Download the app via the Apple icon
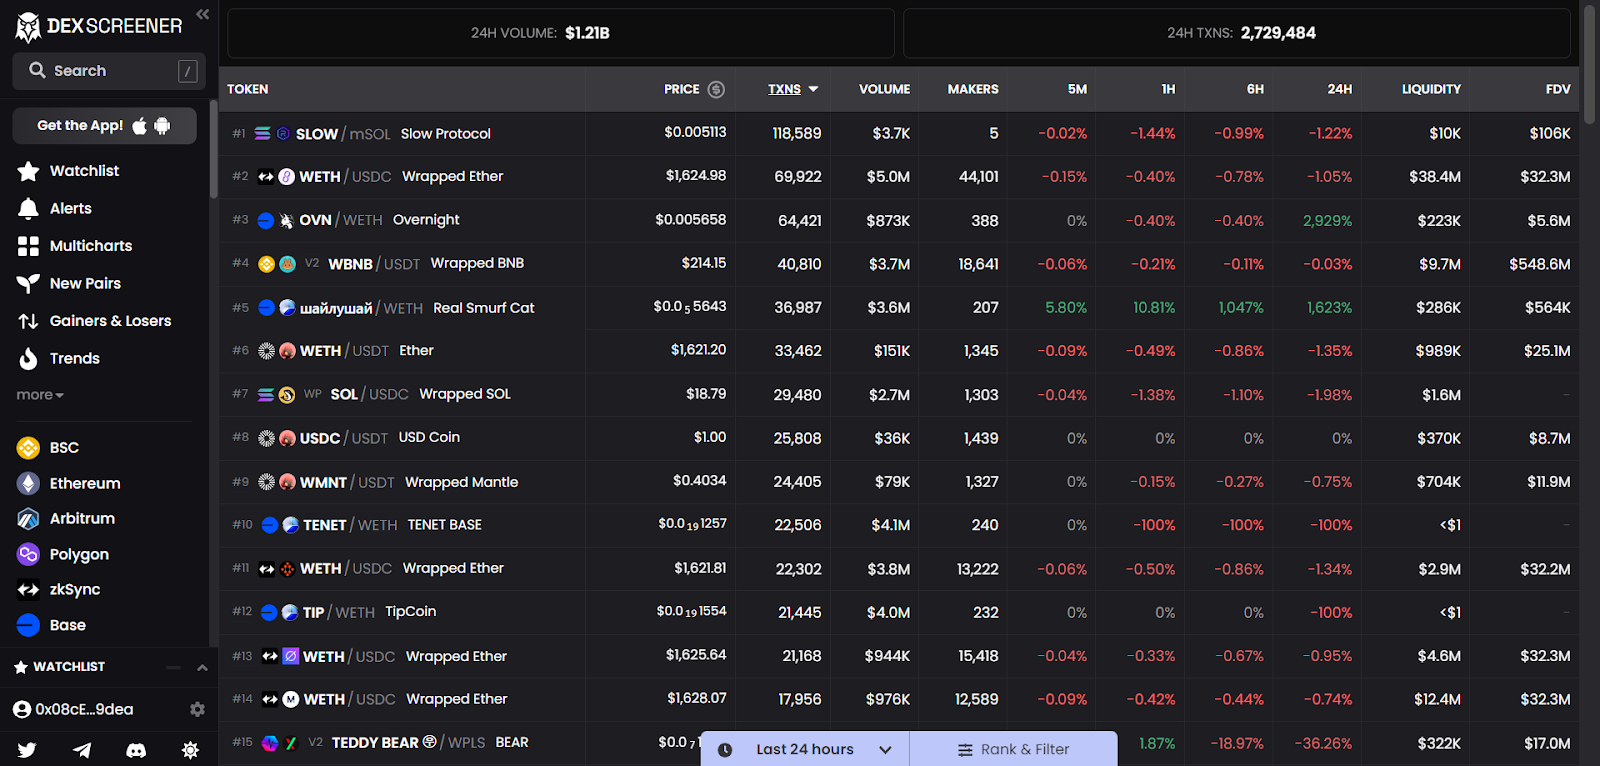Screen dimensions: 1600x766 coord(140,126)
